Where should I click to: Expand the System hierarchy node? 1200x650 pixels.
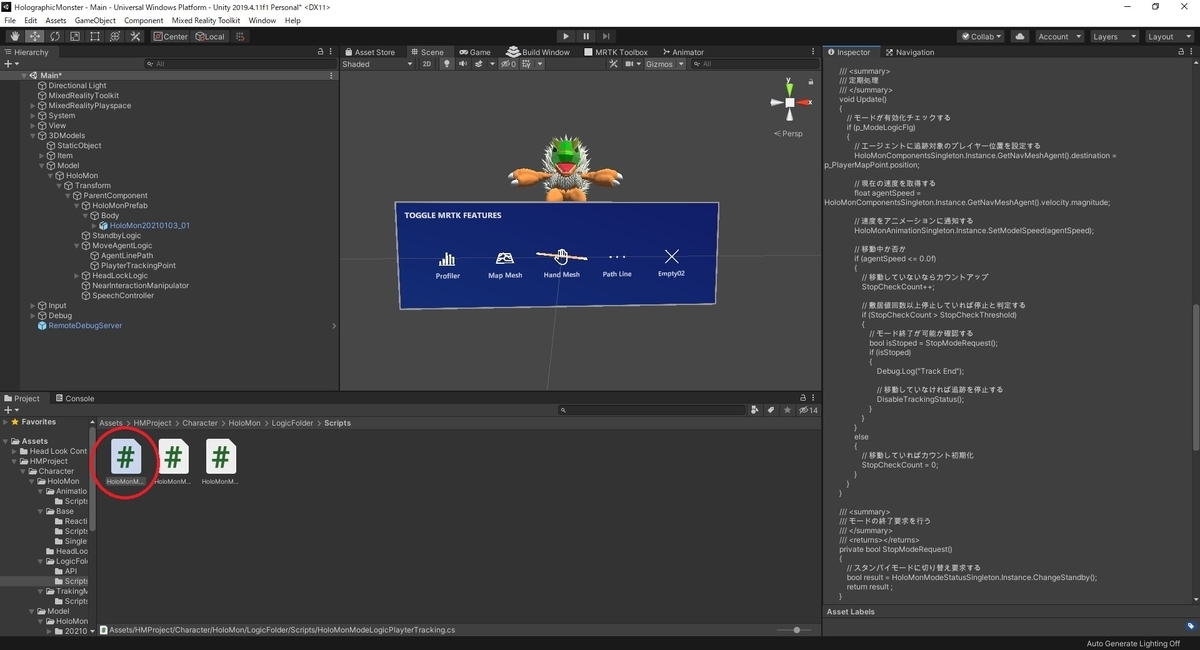tap(33, 116)
